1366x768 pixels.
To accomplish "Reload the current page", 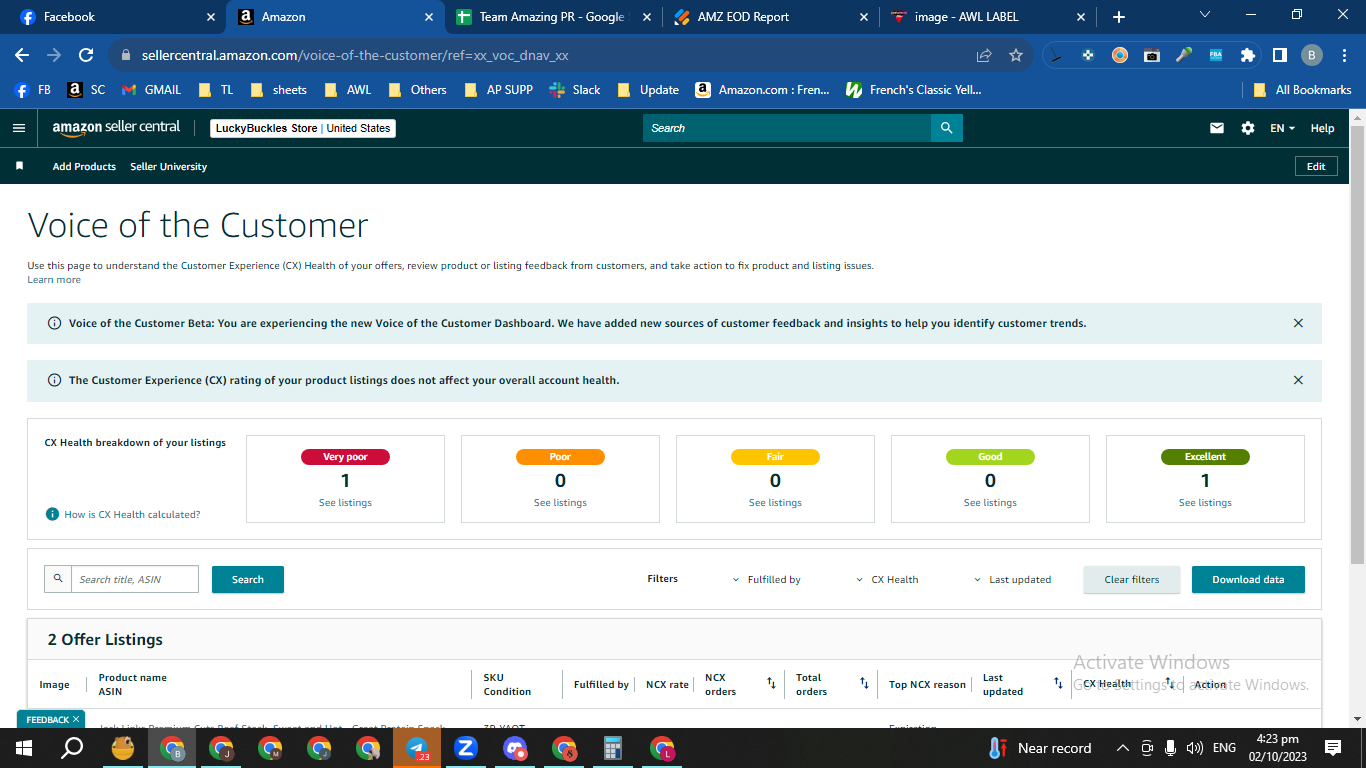I will (86, 56).
